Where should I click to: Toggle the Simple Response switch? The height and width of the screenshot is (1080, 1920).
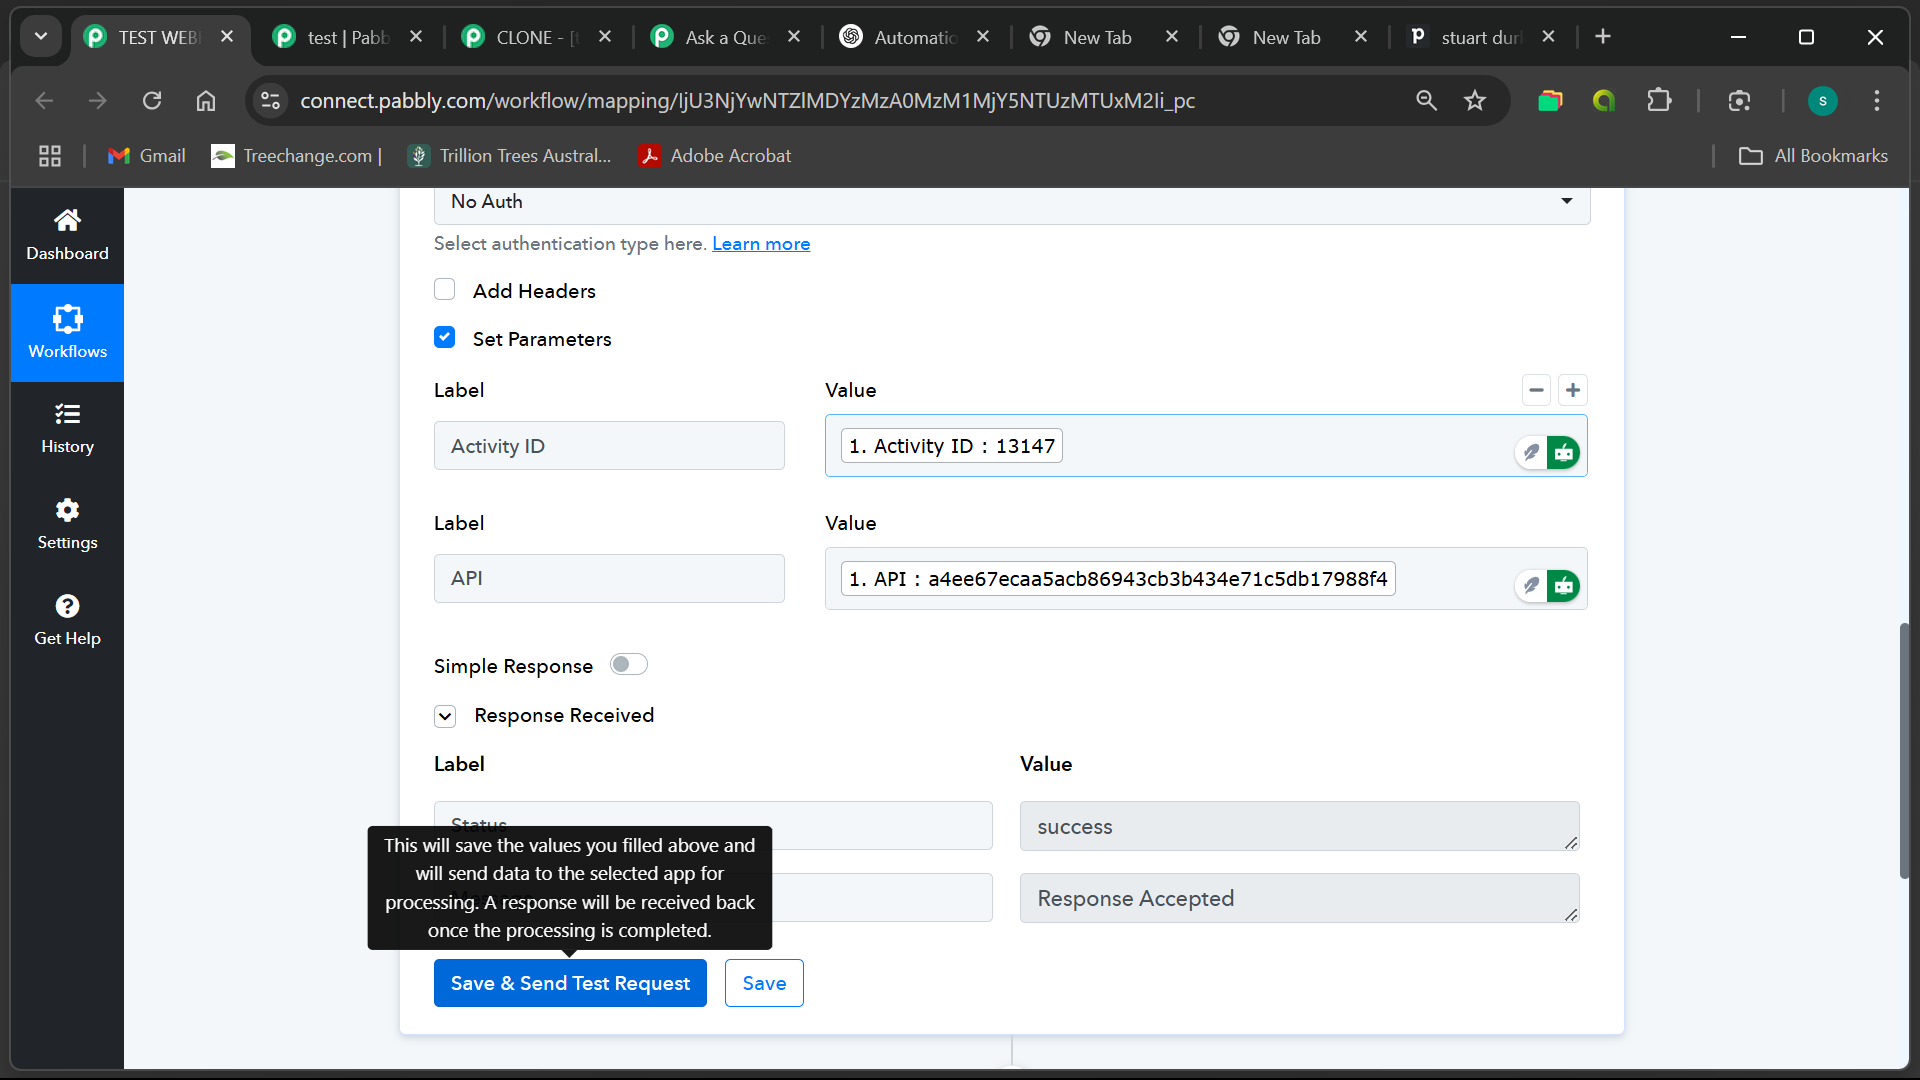[x=629, y=665]
